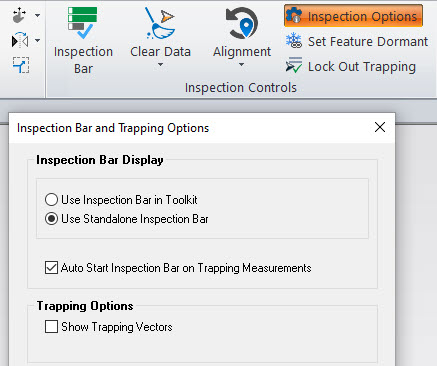437x366 pixels.
Task: Click the Lock Out Trapping label
Action: click(362, 67)
